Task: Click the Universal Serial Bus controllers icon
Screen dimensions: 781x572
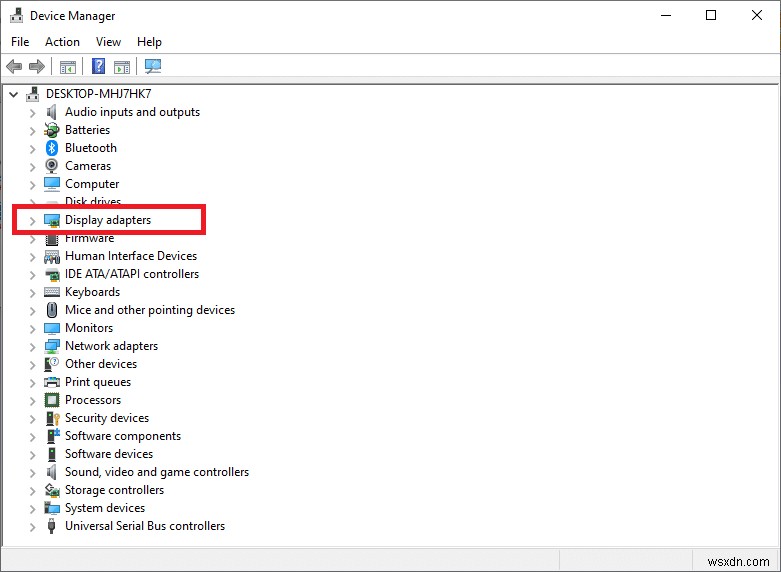Action: pyautogui.click(x=51, y=526)
